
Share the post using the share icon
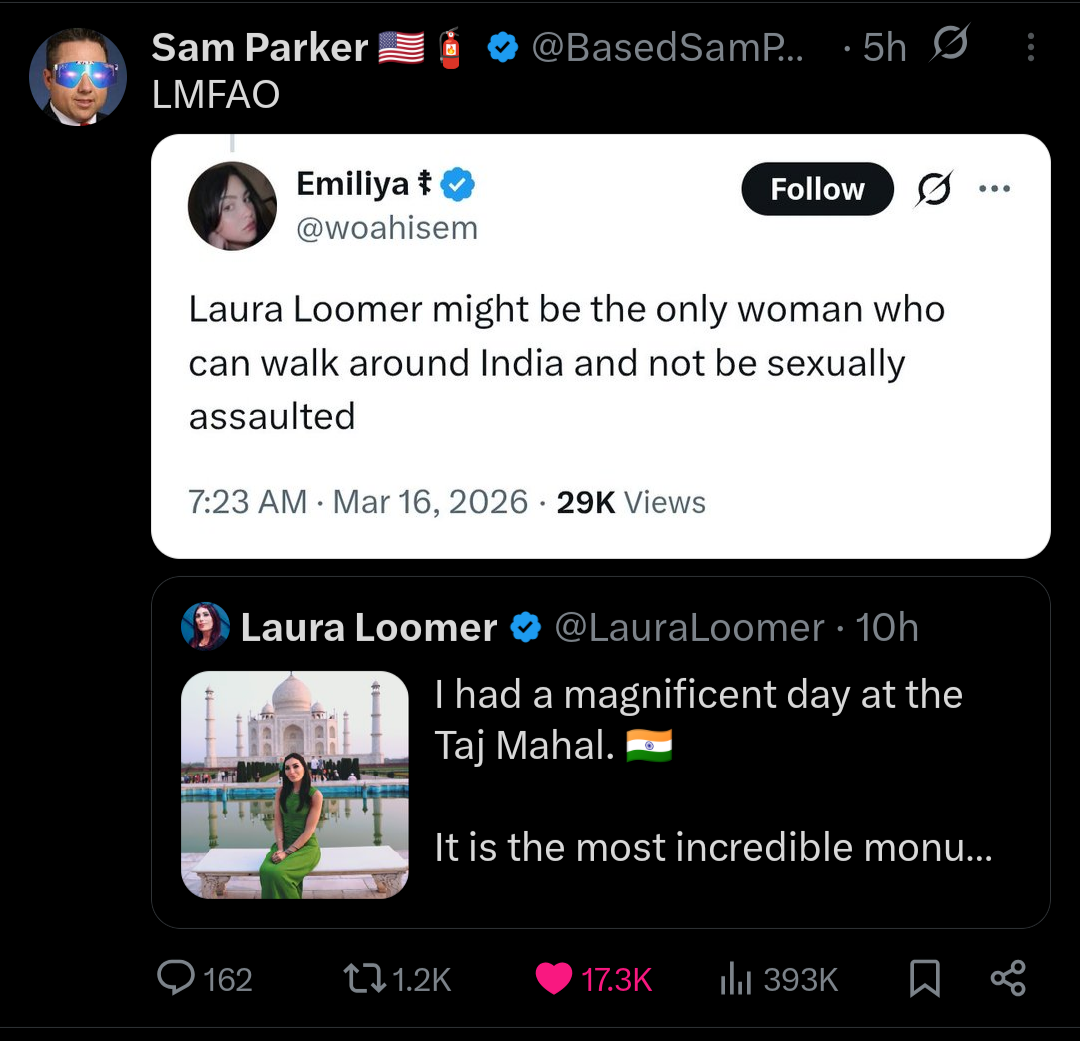[x=1008, y=979]
